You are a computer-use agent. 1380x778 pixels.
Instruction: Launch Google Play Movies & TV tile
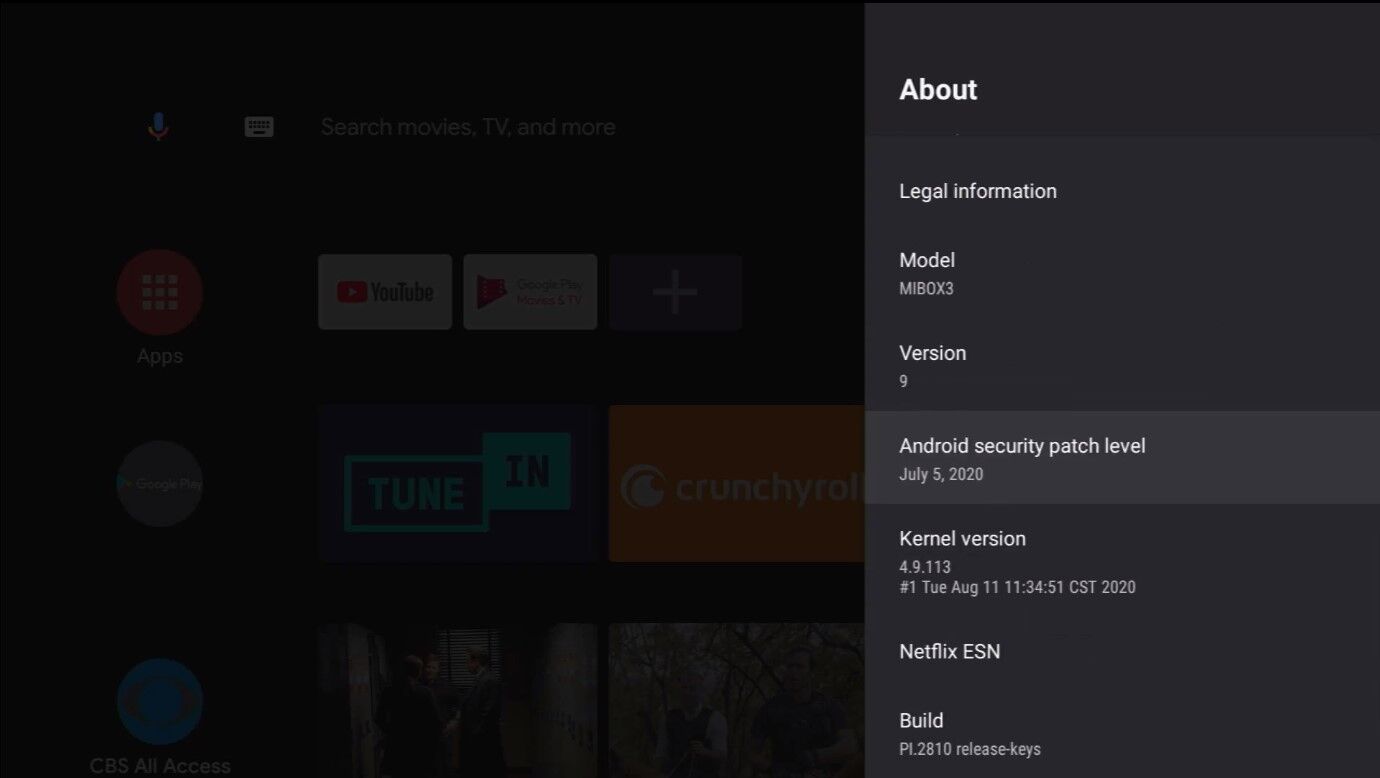click(530, 292)
